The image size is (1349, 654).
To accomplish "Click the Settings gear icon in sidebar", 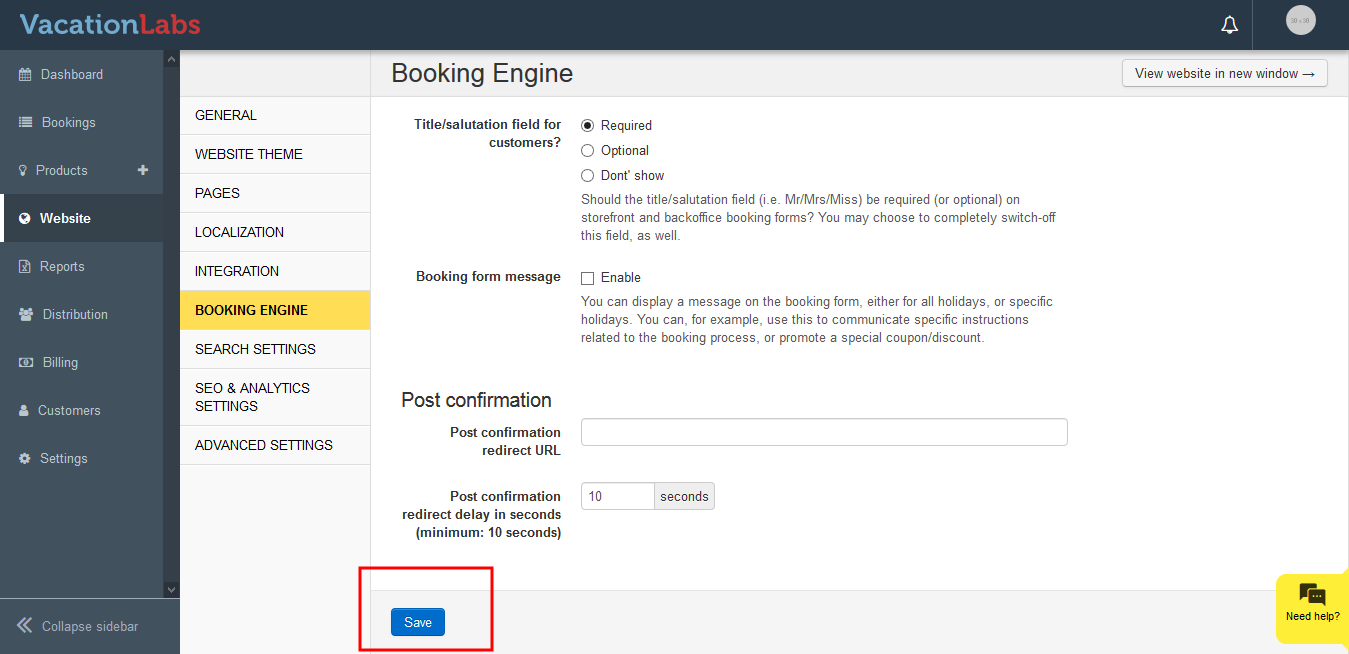I will tap(25, 459).
